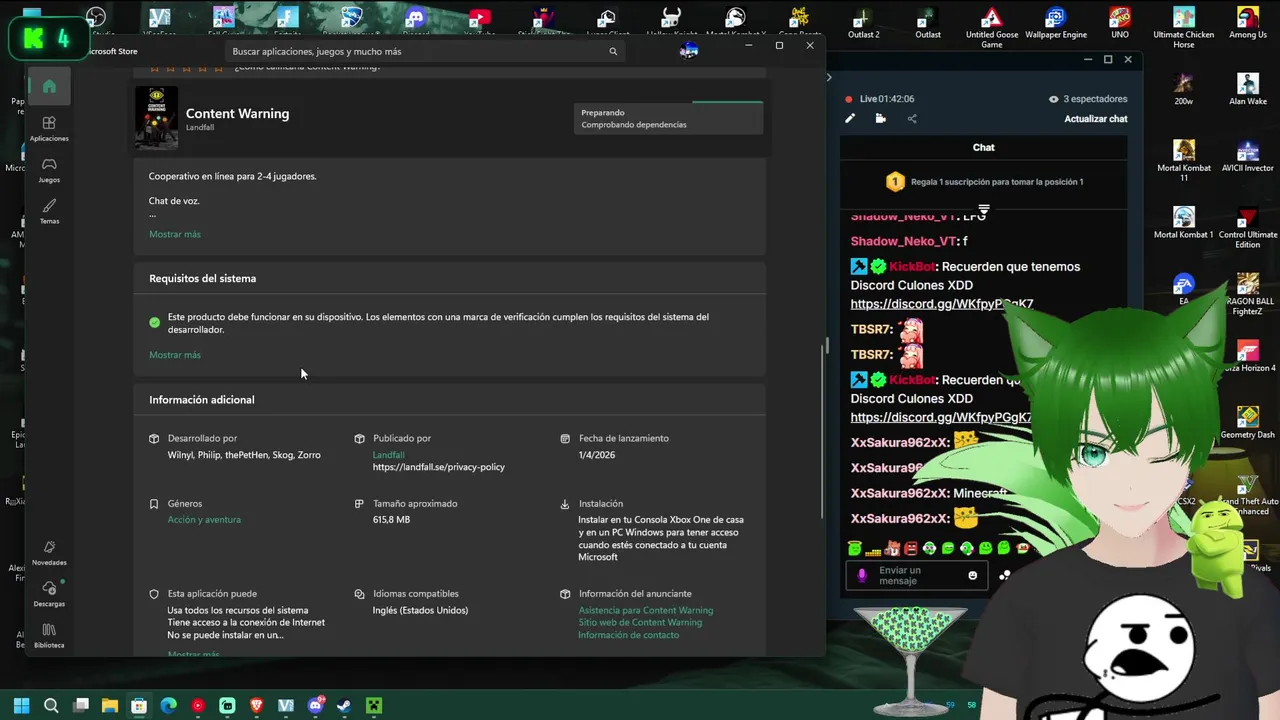Click the purple microphone icon in chat input
Image resolution: width=1280 pixels, height=720 pixels.
[862, 576]
